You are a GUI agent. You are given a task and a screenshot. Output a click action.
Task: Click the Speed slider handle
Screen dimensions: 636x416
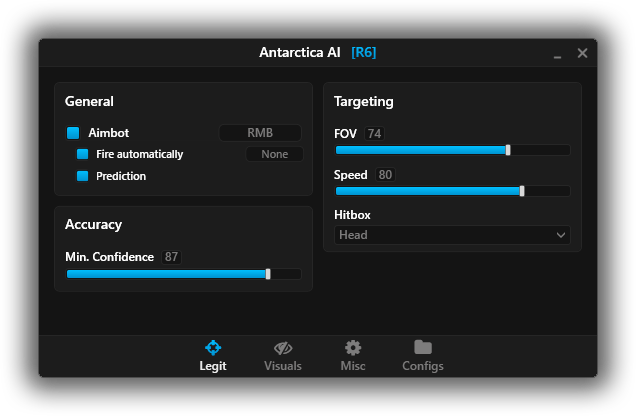pyautogui.click(x=522, y=191)
